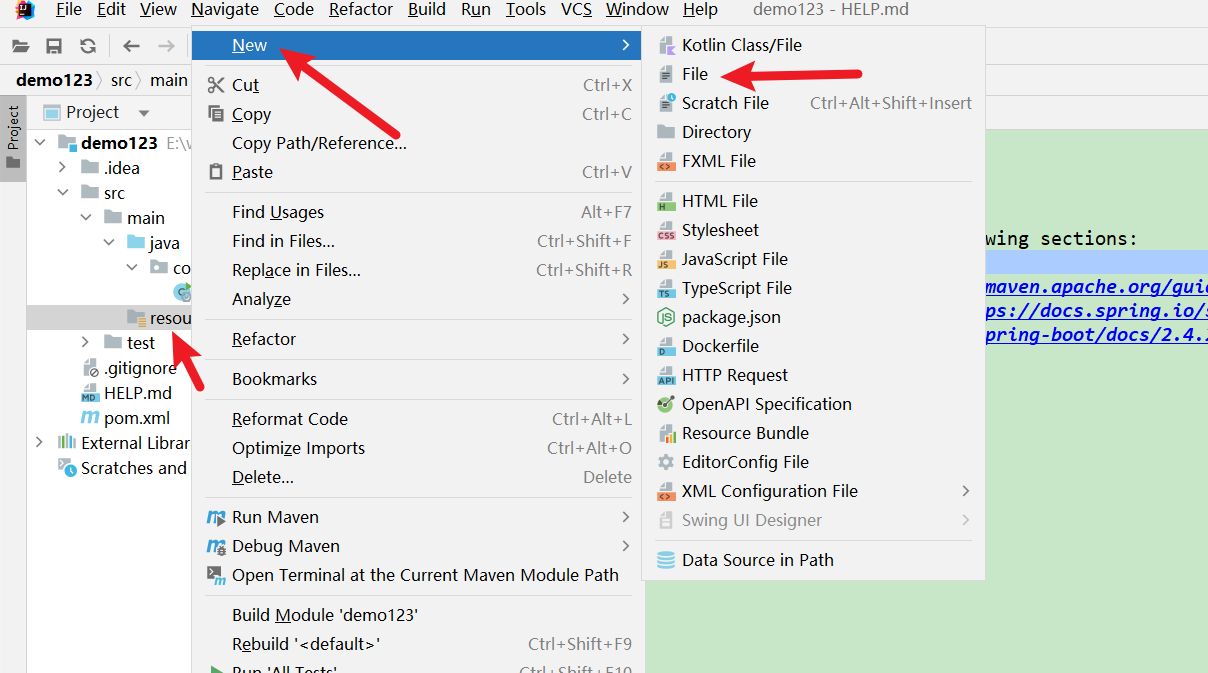Collapse the java folder

(109, 243)
